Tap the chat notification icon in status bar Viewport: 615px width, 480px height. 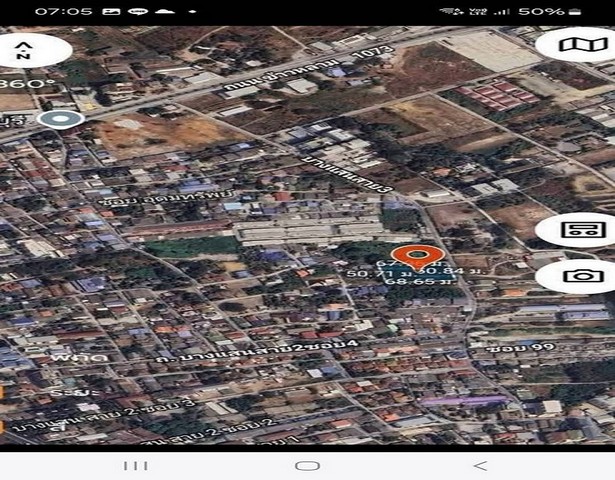click(140, 11)
